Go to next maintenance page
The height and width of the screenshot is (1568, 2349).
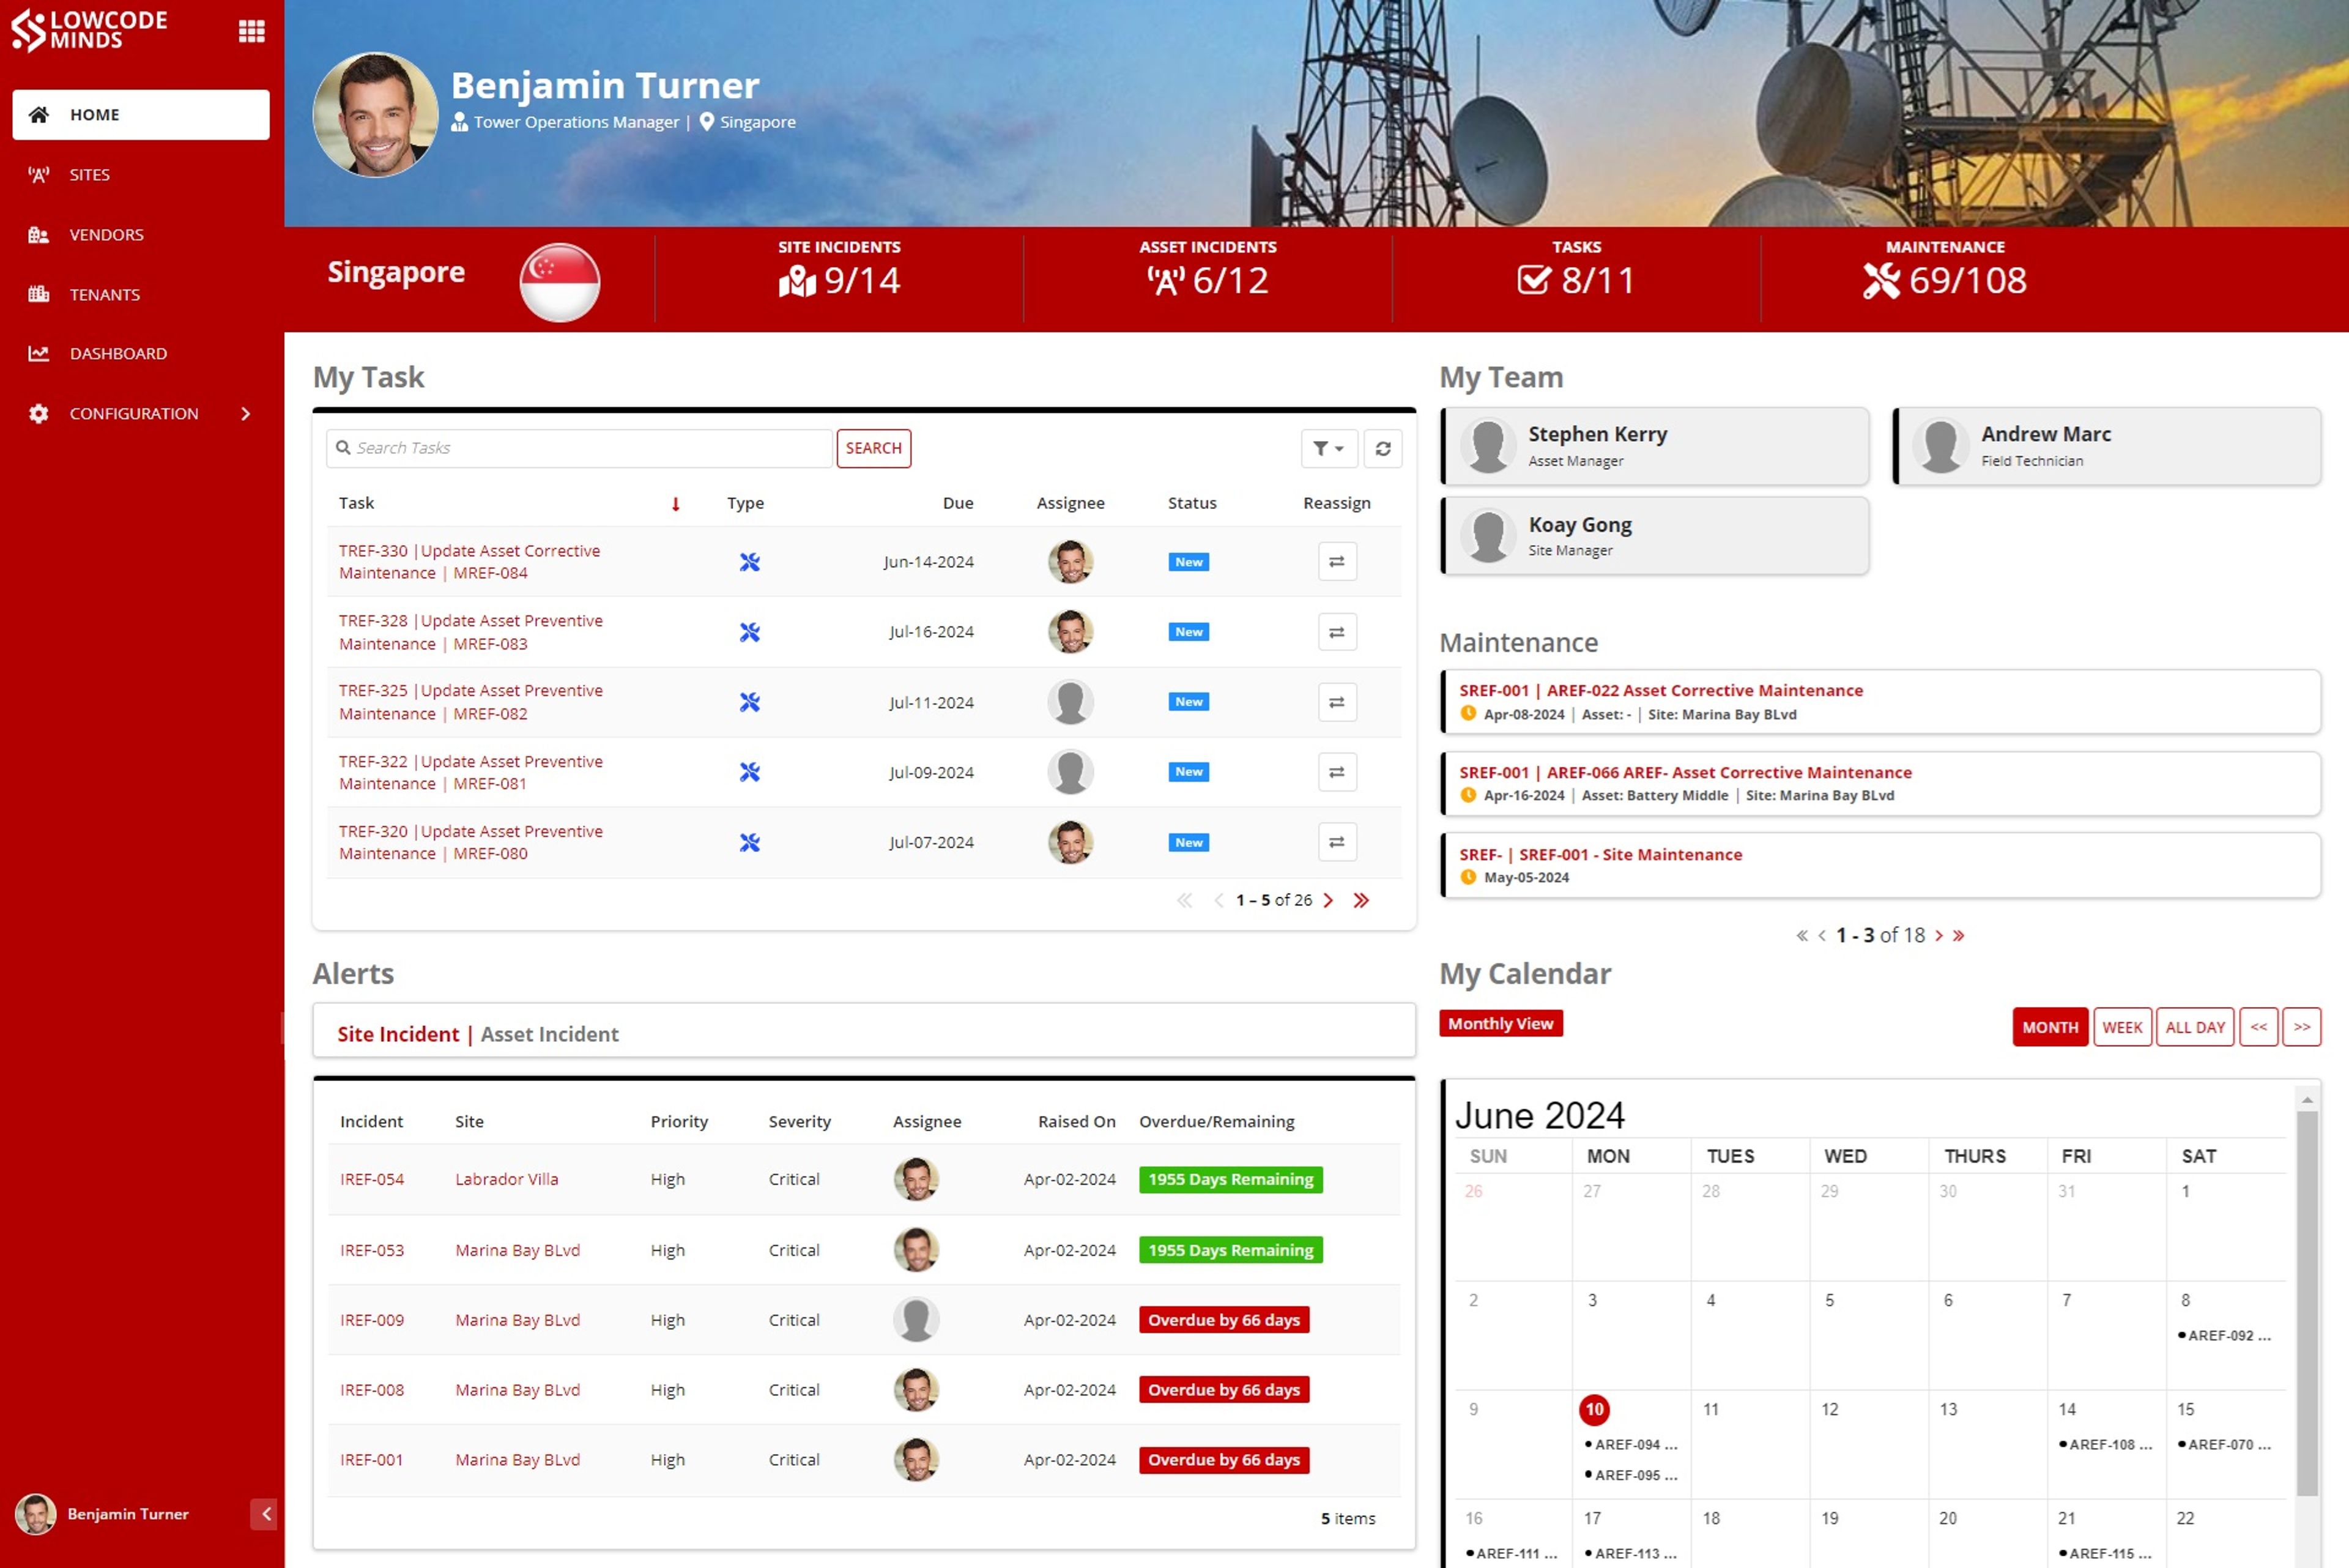click(x=1939, y=936)
